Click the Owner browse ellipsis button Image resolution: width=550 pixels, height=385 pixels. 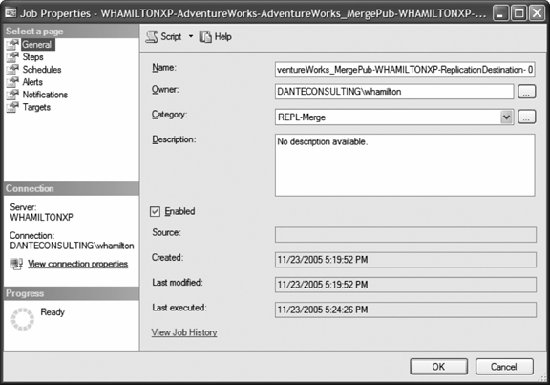click(x=527, y=92)
